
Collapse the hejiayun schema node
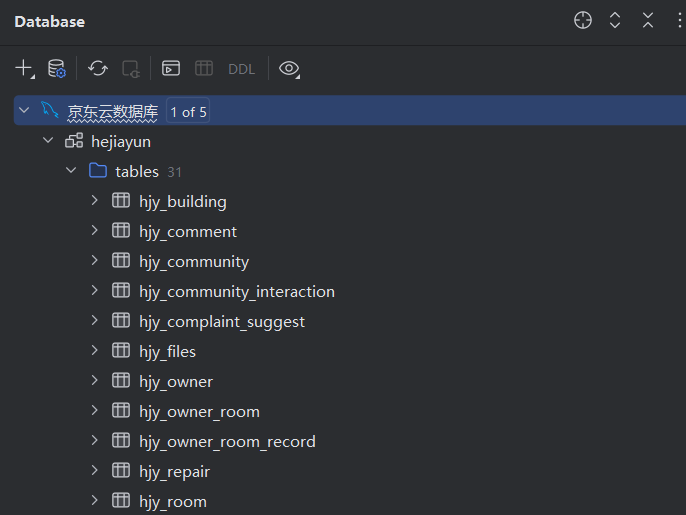point(48,141)
